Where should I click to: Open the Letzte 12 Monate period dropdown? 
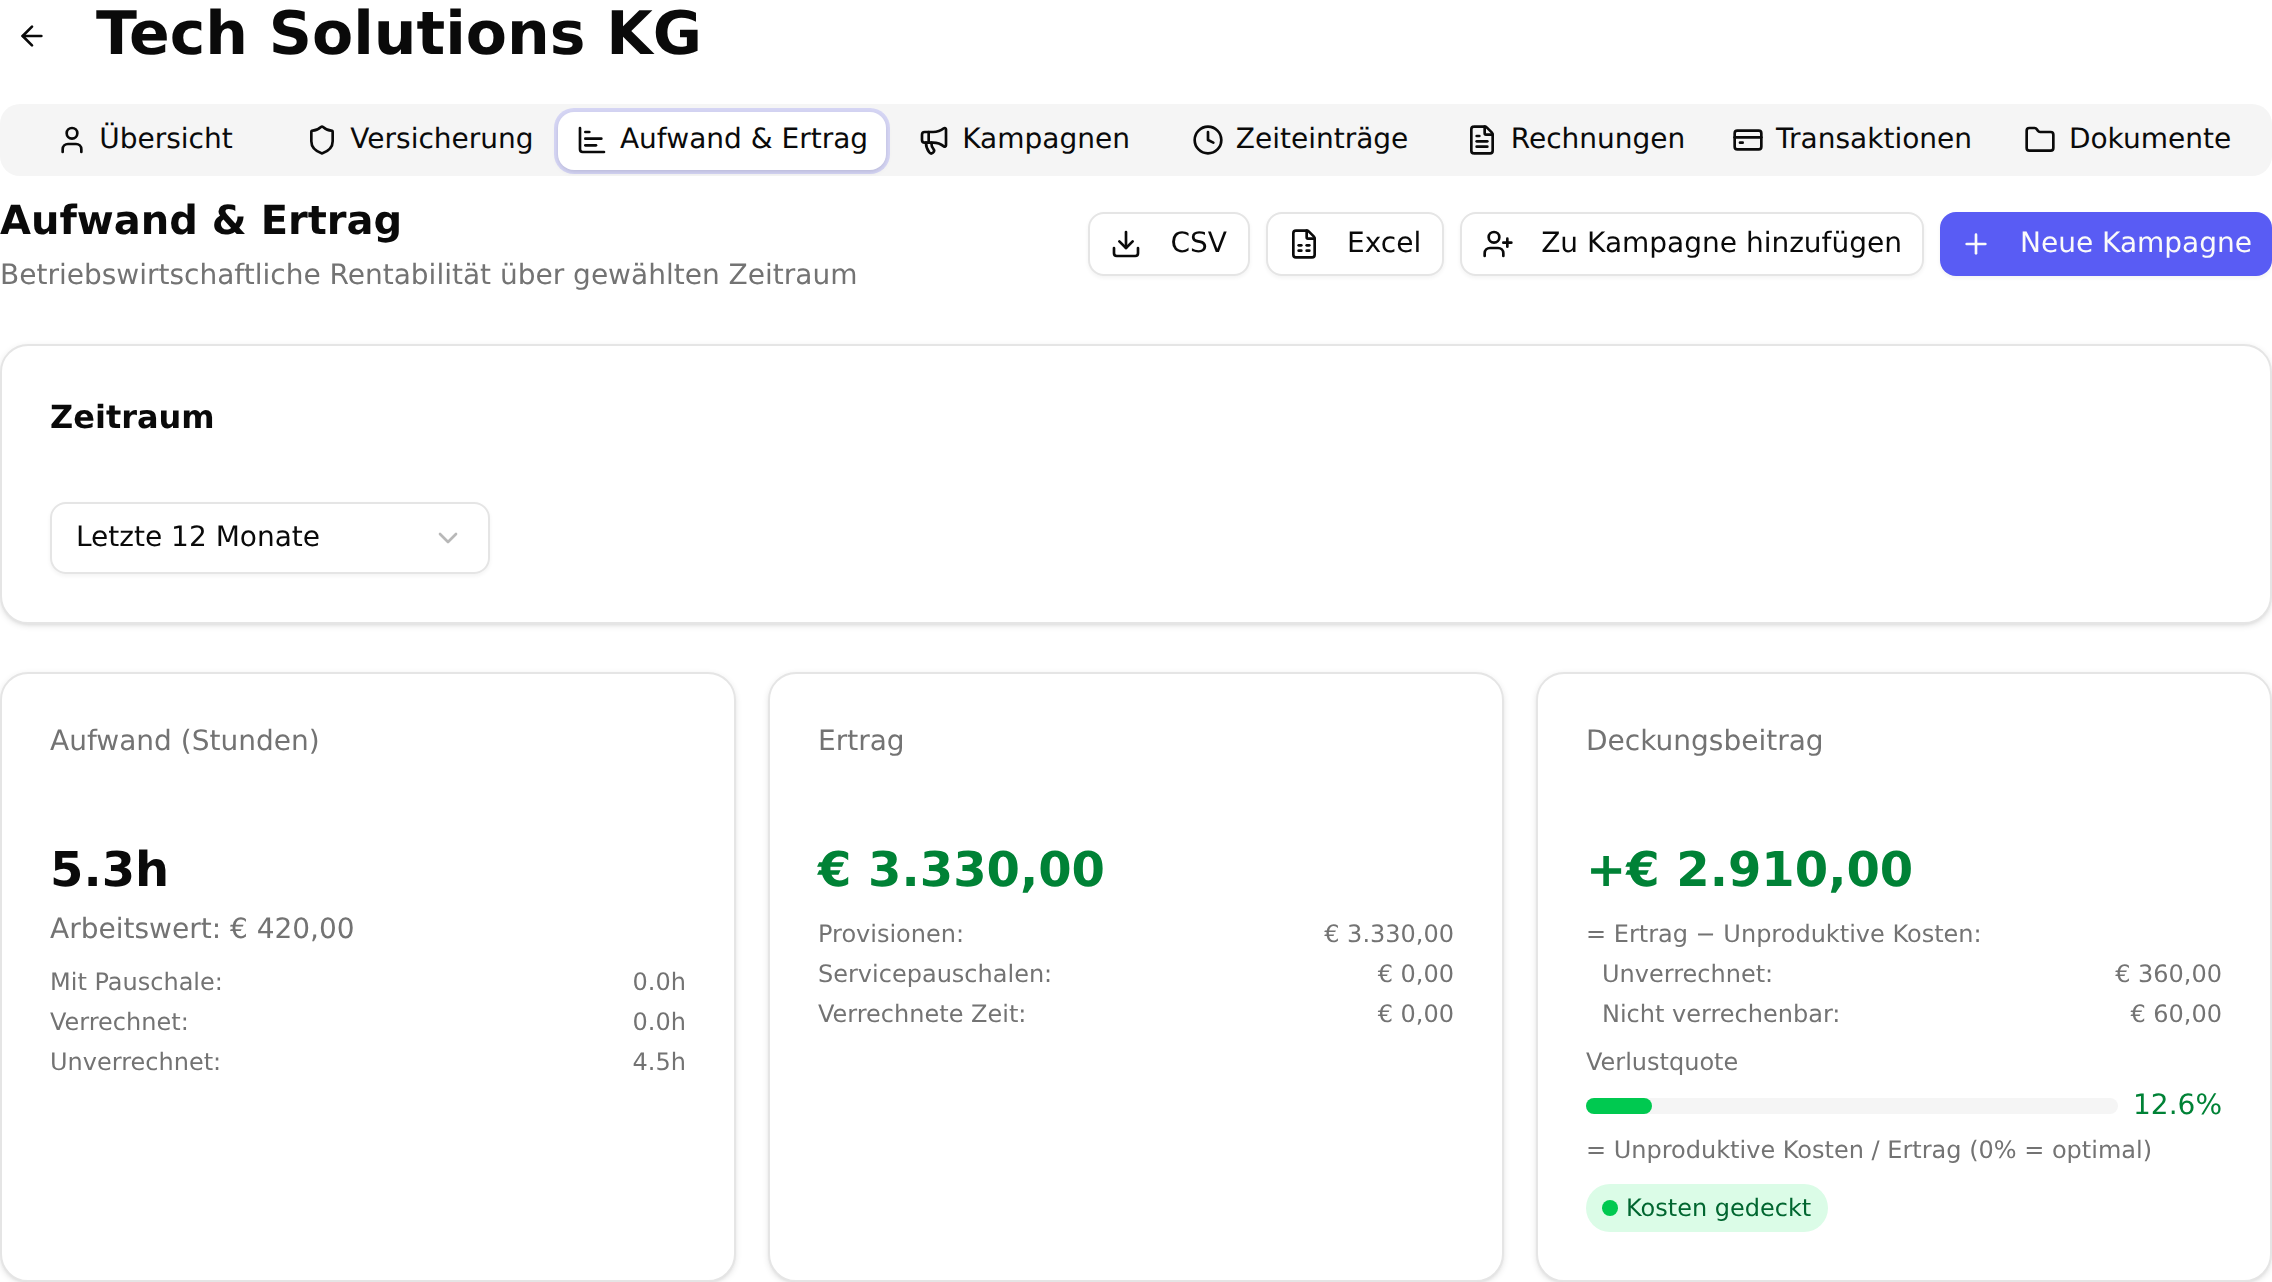click(270, 538)
